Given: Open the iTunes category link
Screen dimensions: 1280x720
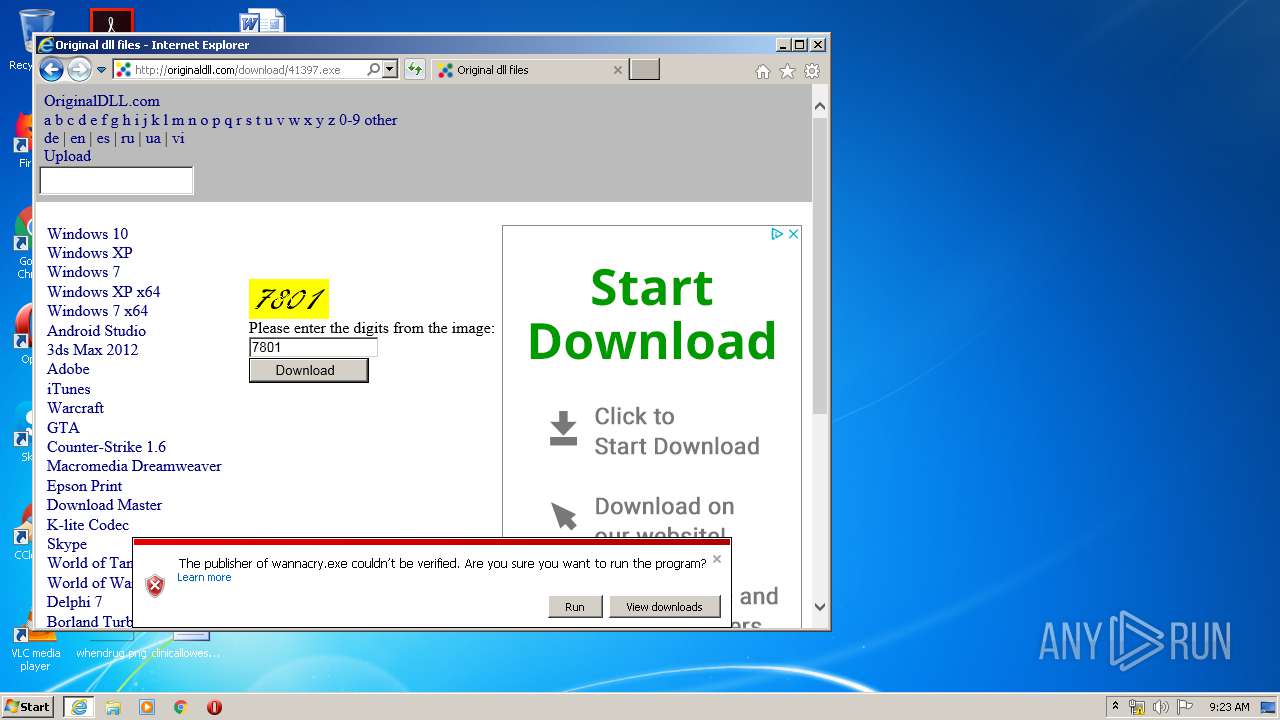Looking at the screenshot, I should point(68,389).
